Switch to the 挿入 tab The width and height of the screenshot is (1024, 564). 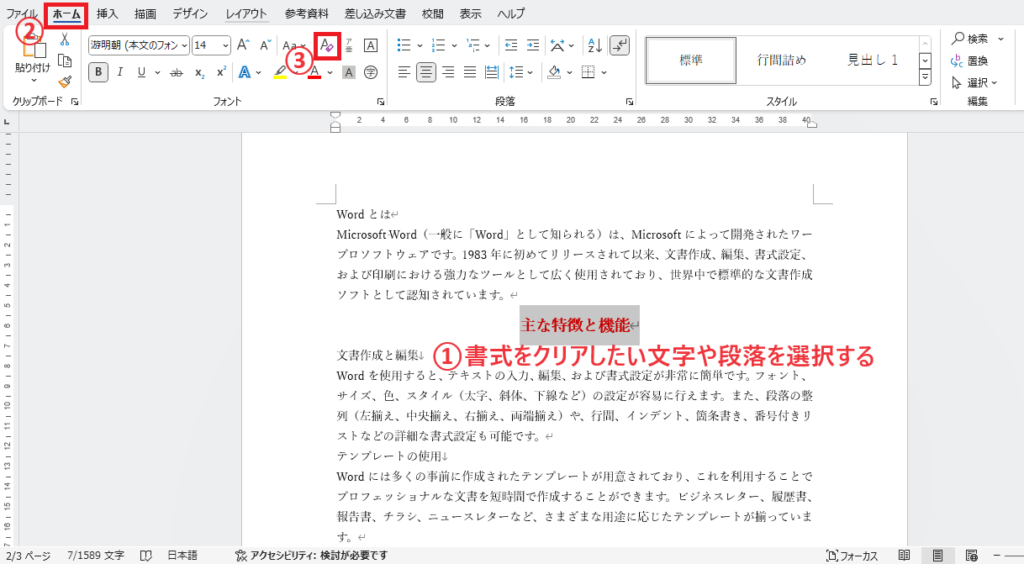click(107, 14)
